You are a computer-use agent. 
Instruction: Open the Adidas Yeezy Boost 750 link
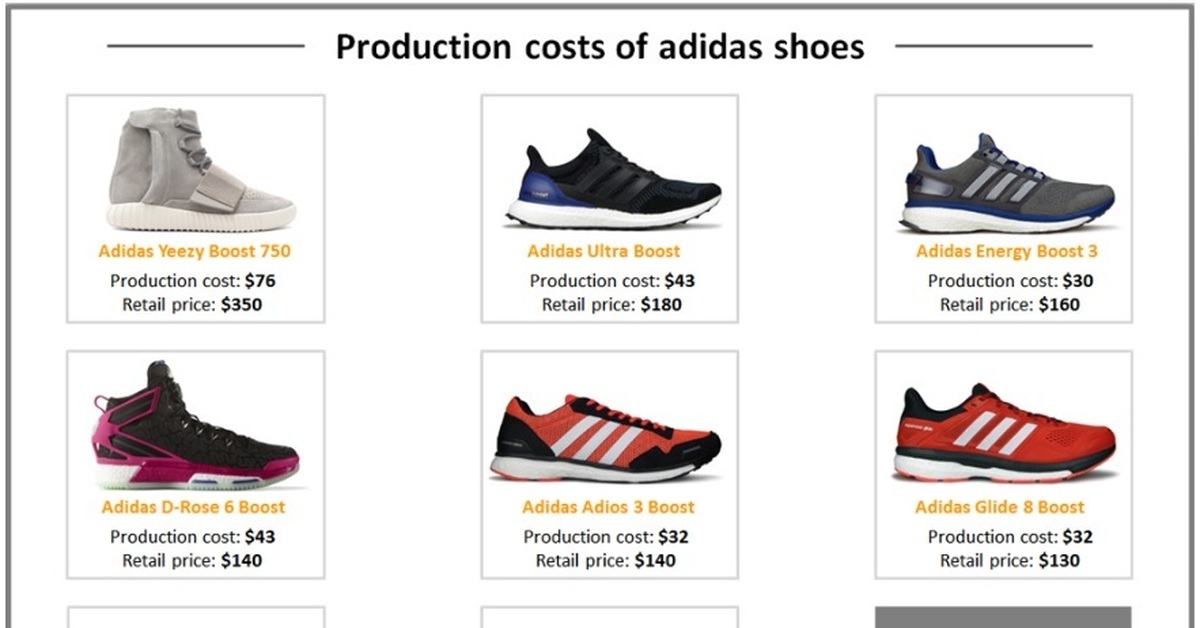195,252
